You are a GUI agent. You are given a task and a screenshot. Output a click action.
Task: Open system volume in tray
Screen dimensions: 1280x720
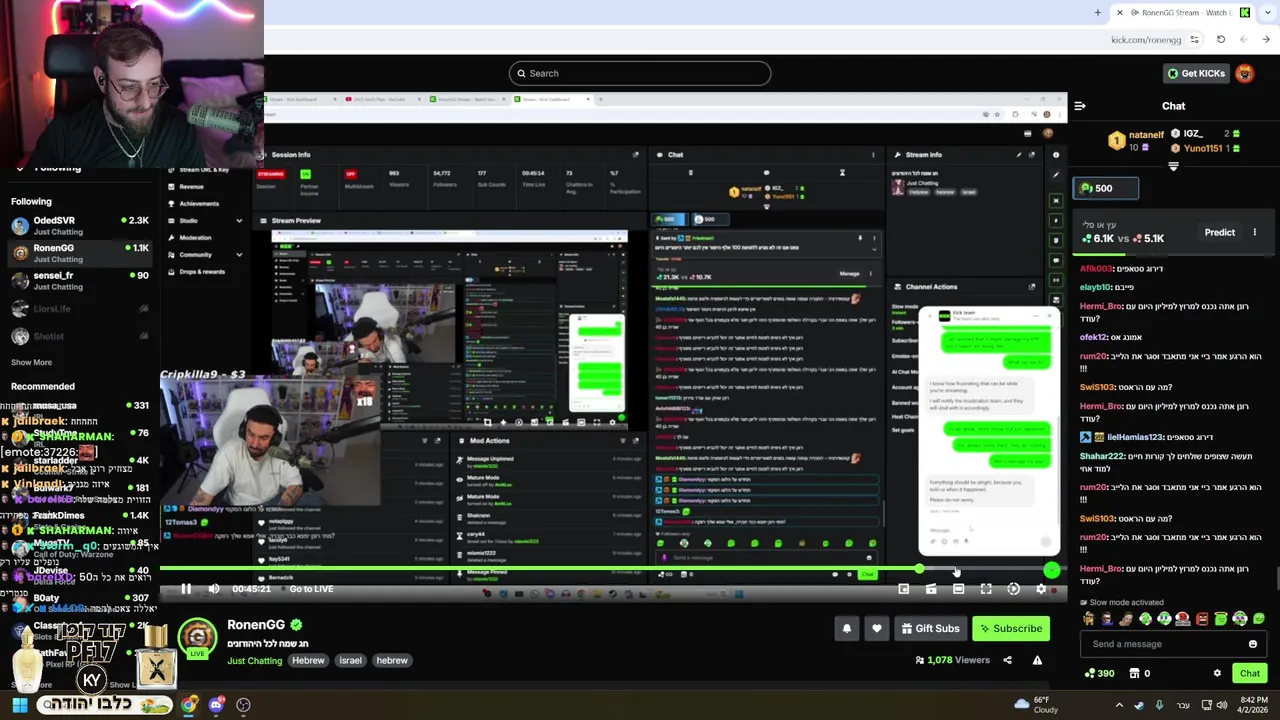(x=1222, y=705)
